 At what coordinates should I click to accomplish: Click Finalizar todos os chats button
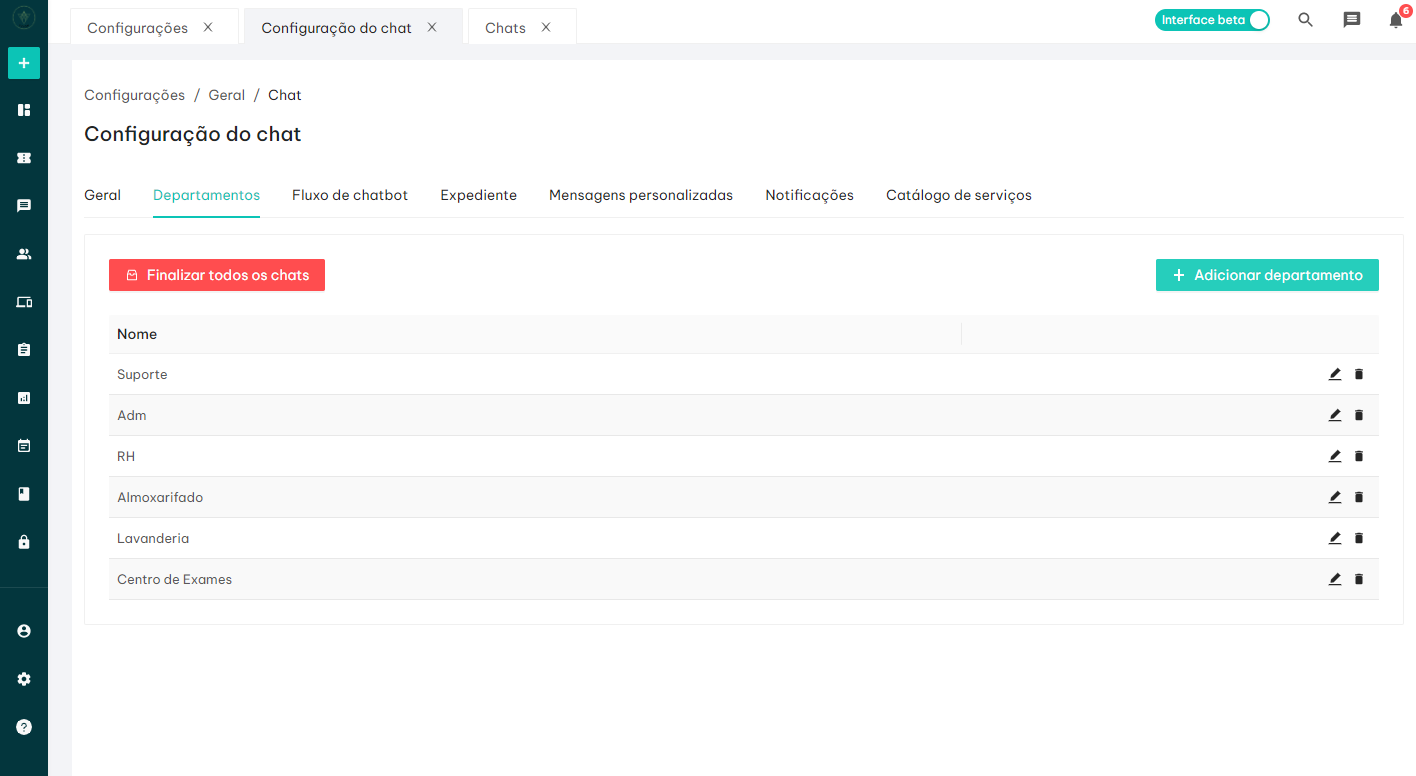(217, 275)
